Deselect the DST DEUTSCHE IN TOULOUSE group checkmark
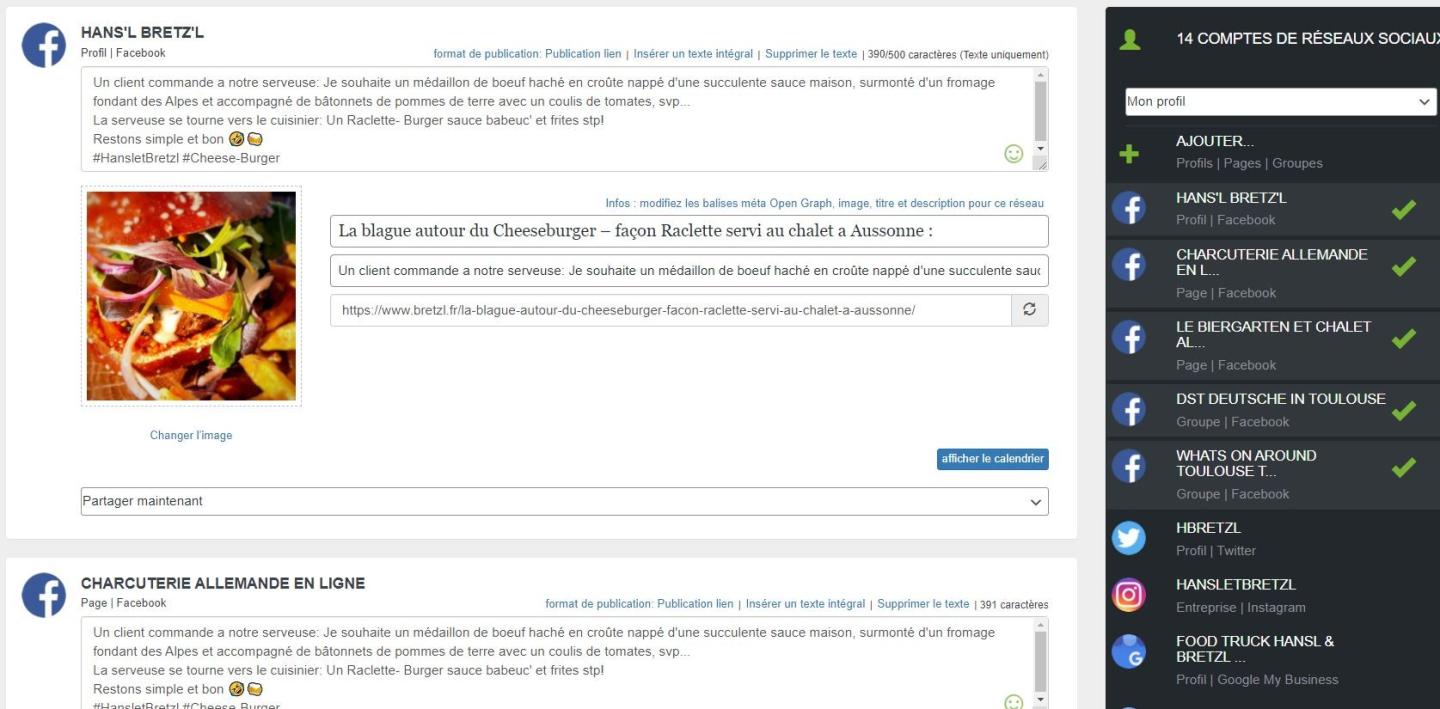The width and height of the screenshot is (1440, 709). [x=1403, y=411]
